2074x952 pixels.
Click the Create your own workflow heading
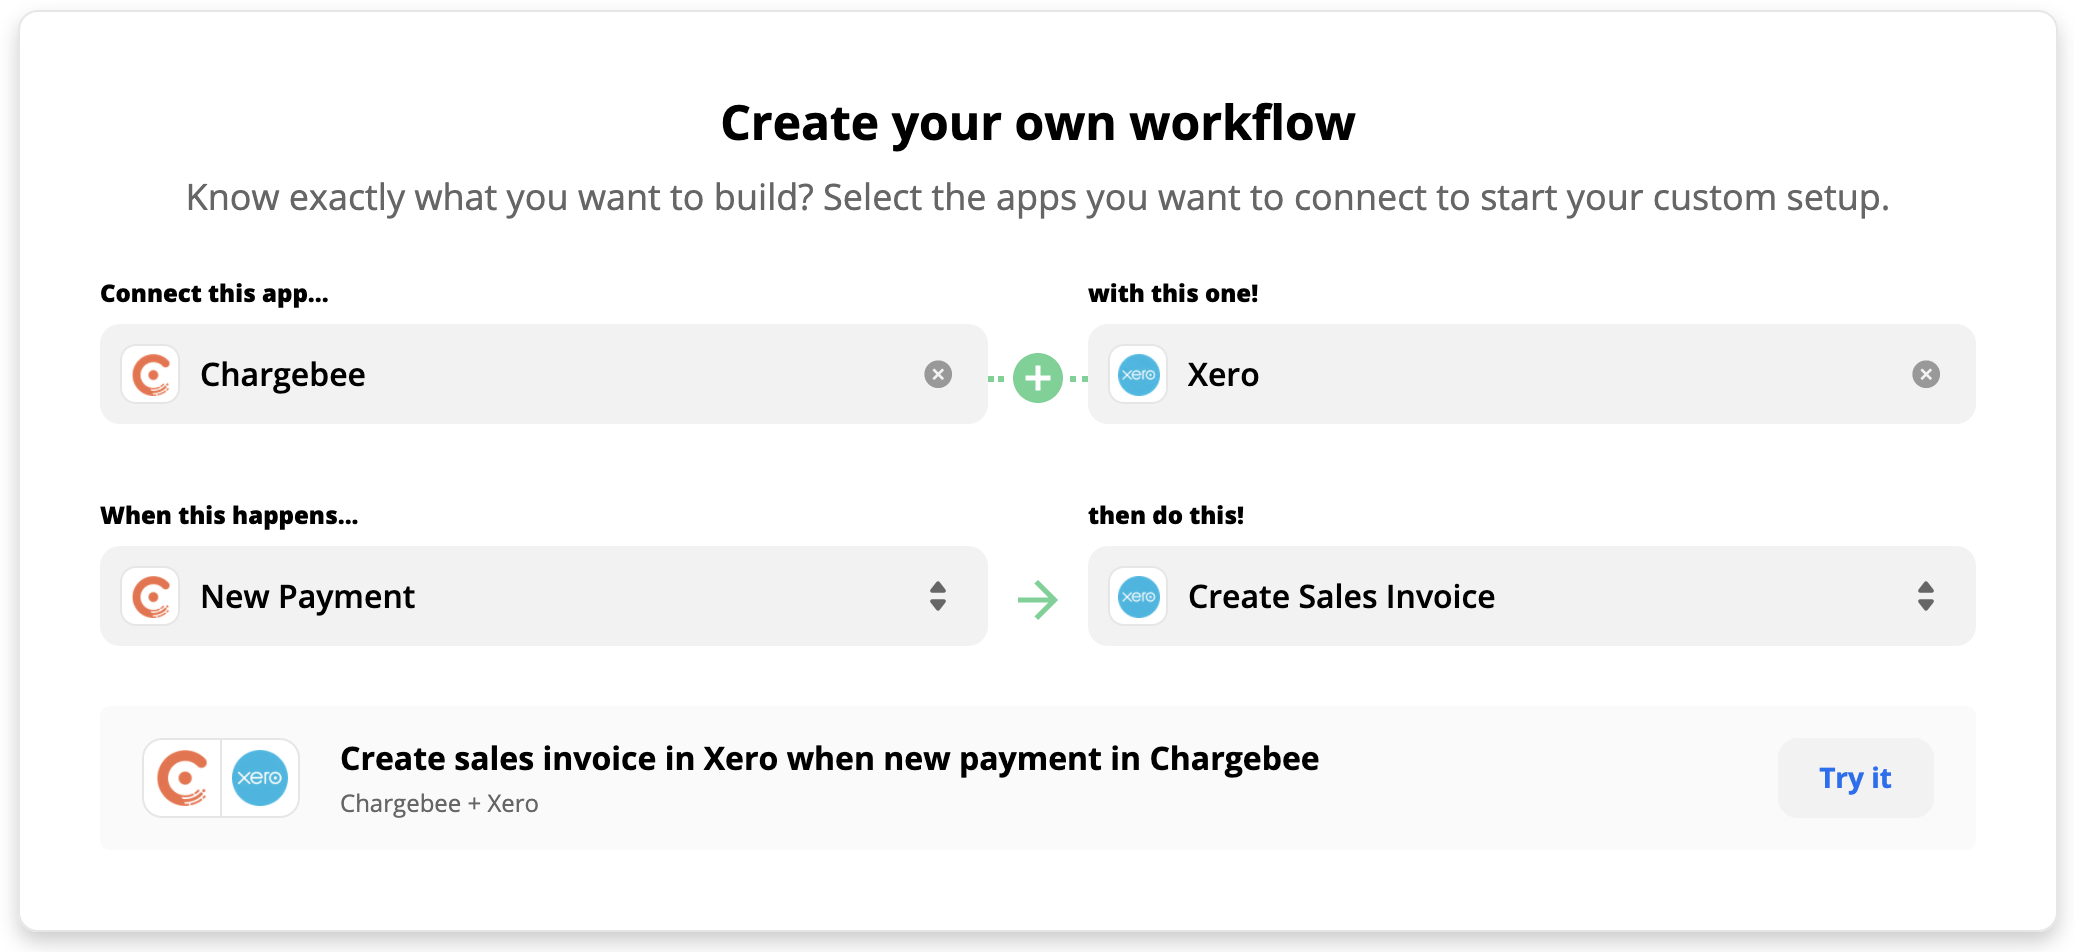(x=1037, y=123)
